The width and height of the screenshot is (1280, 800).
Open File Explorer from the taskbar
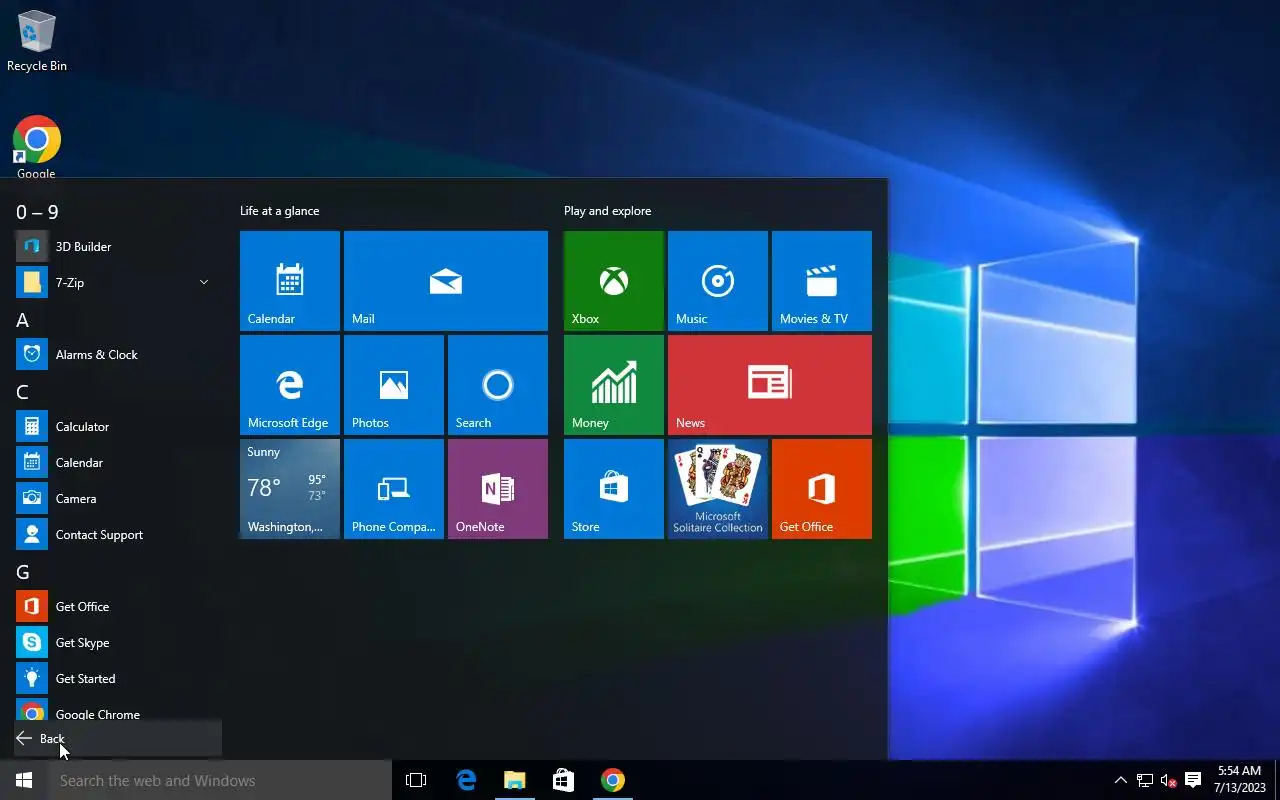515,780
